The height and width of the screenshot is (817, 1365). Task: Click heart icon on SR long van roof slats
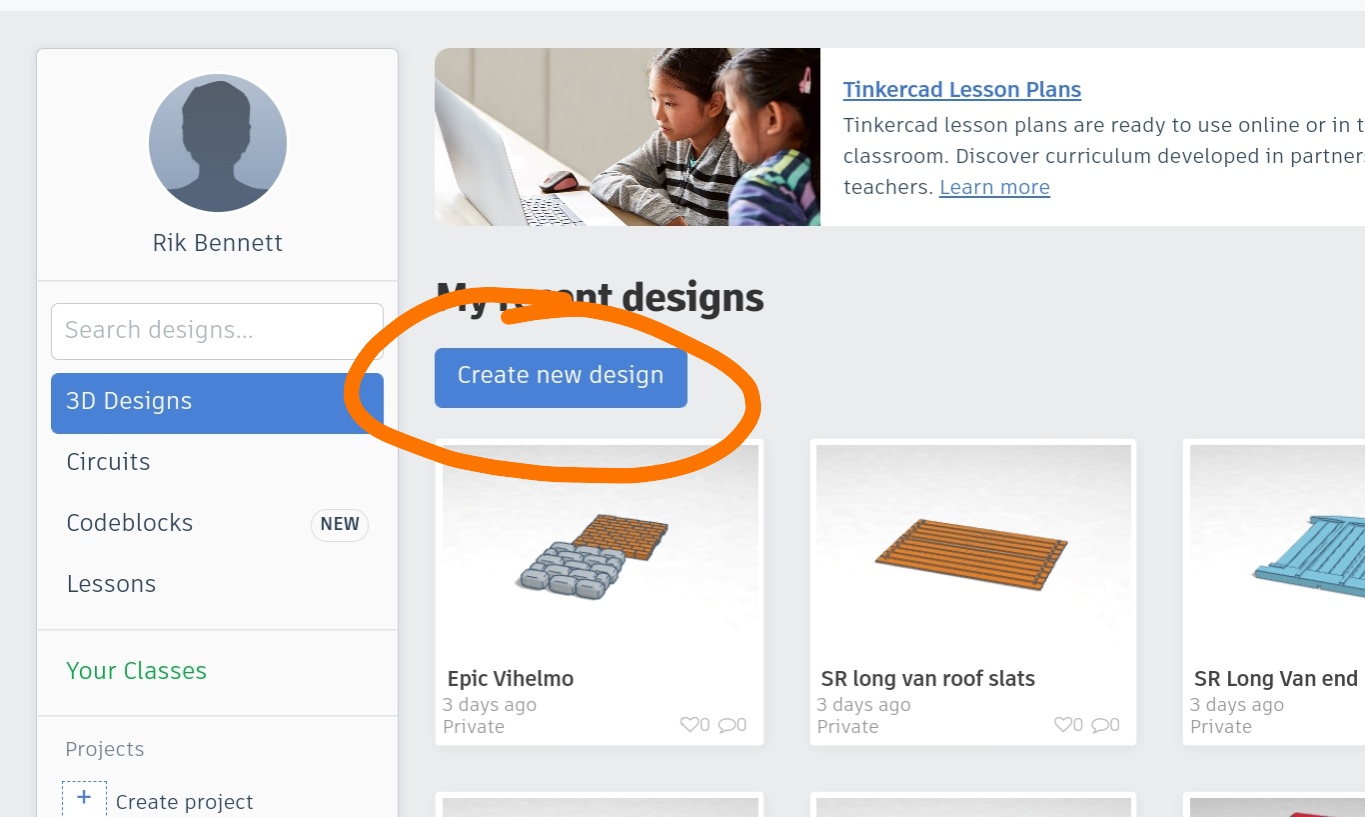point(1062,725)
